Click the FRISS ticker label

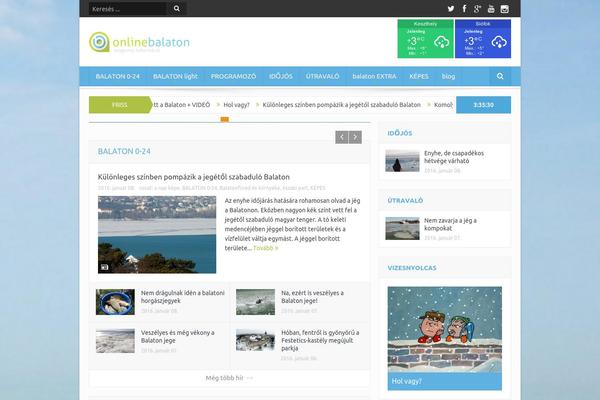(x=120, y=105)
